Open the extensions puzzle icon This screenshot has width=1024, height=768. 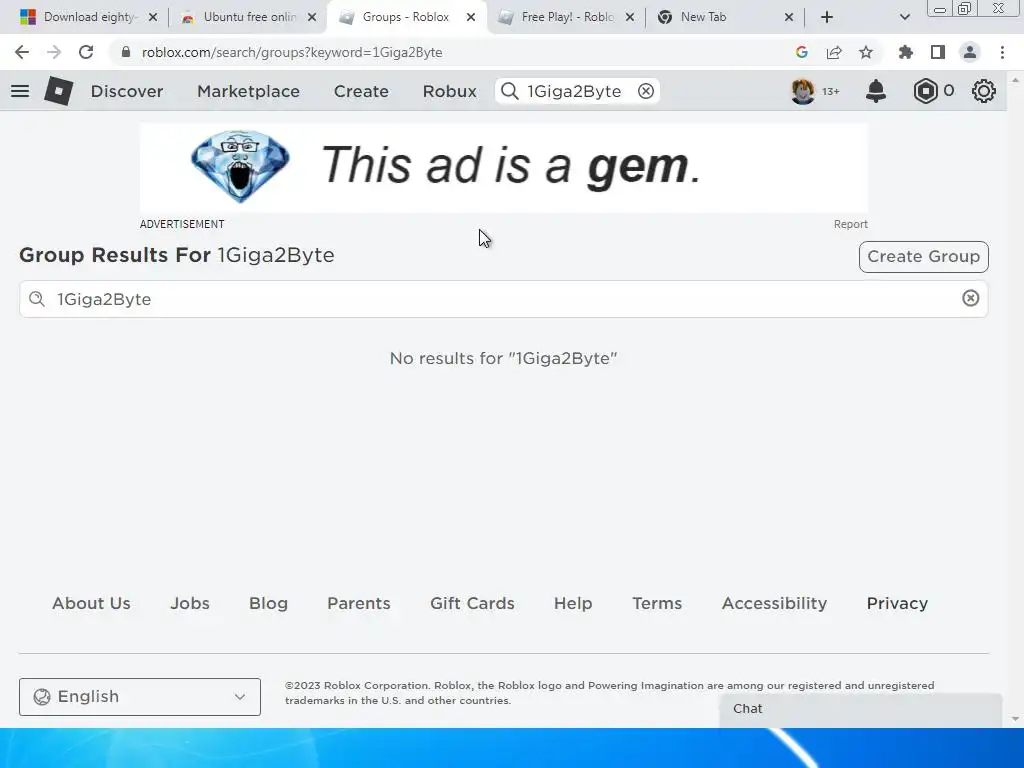(906, 52)
